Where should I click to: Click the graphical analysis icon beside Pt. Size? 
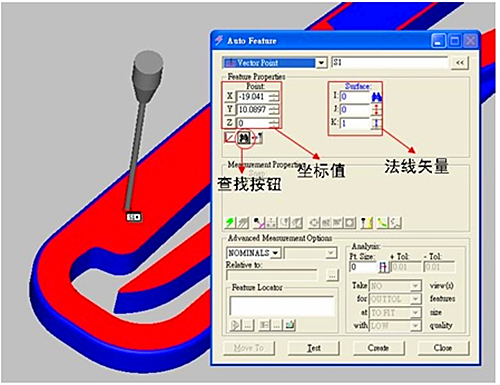(384, 267)
